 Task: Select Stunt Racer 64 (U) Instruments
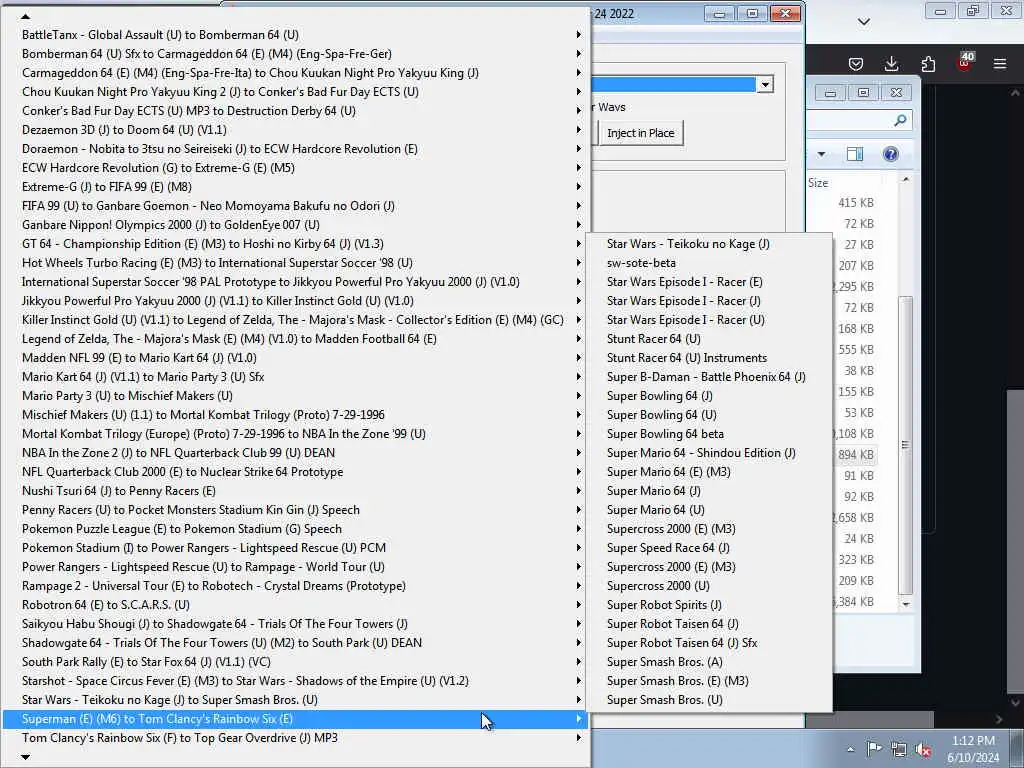tap(709, 358)
